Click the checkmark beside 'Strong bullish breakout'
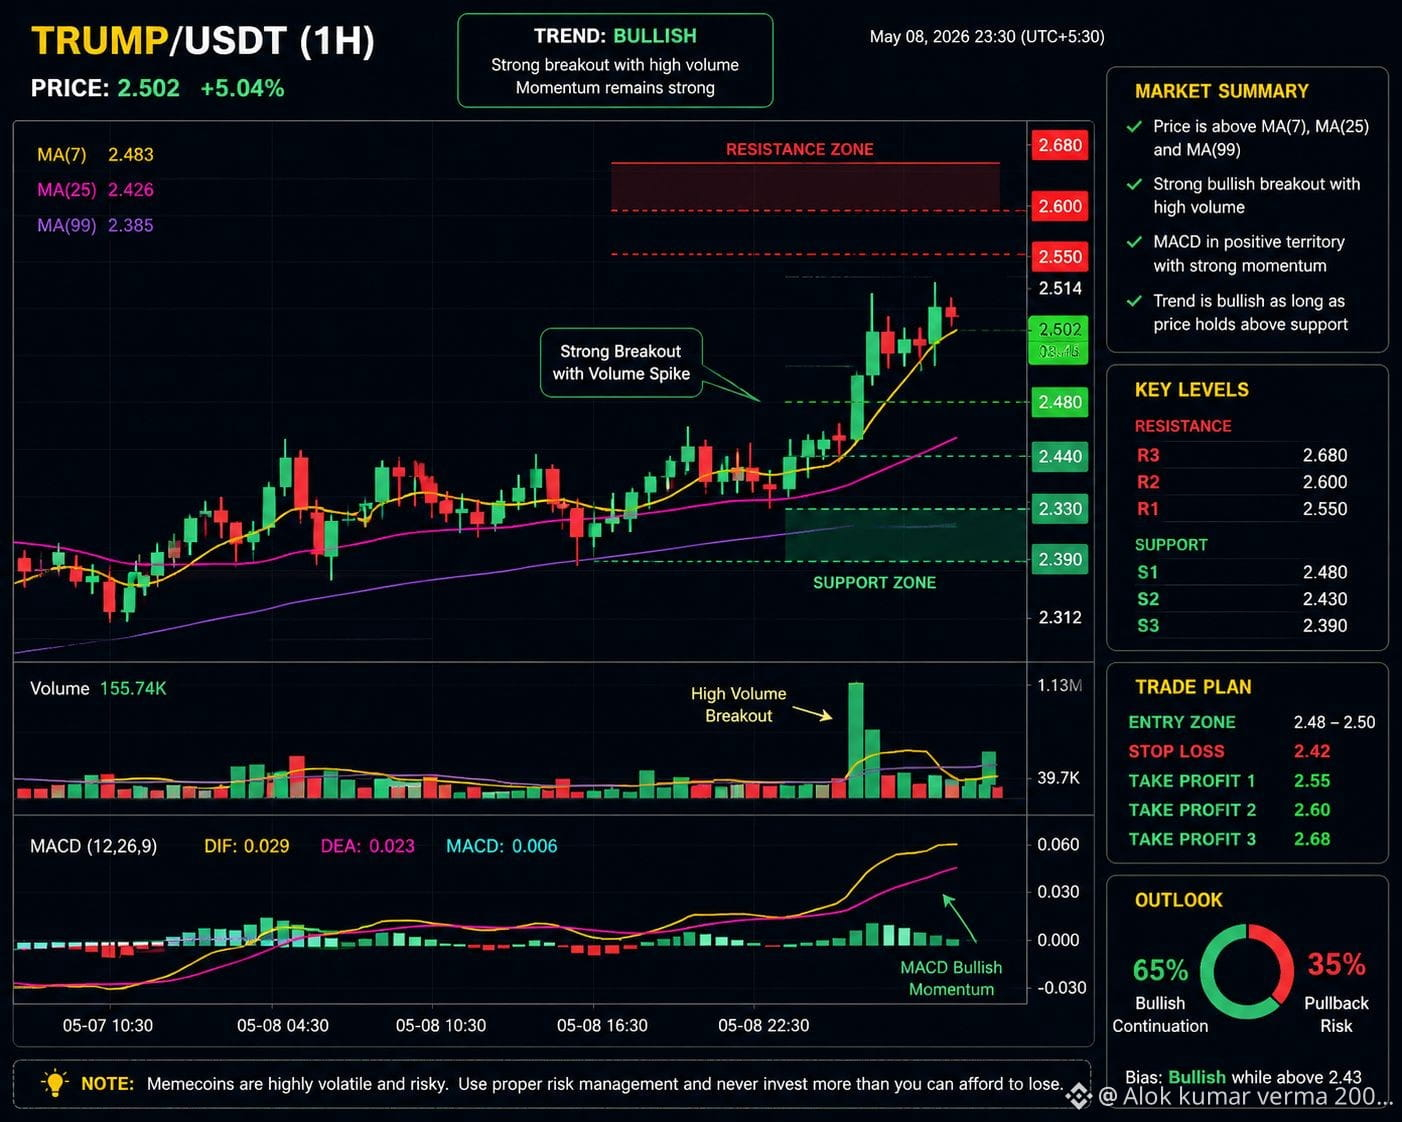 (1134, 184)
